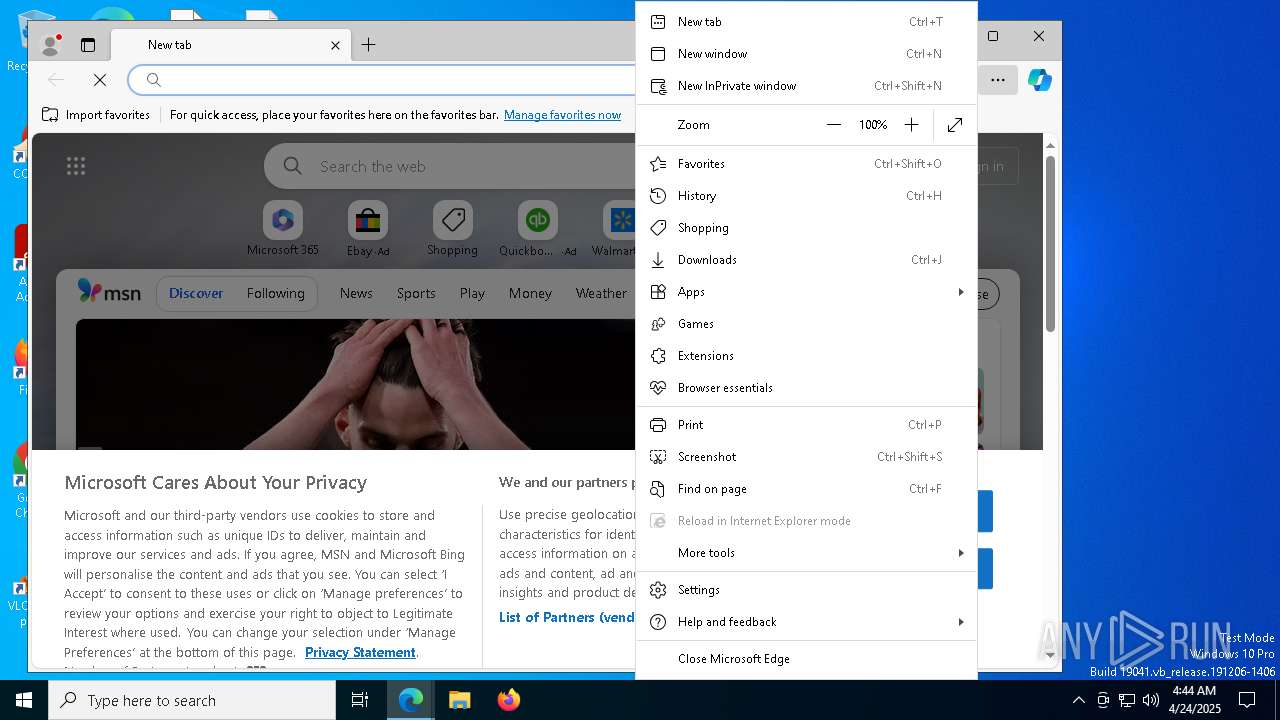Open the Privacy Statement link

pyautogui.click(x=360, y=652)
